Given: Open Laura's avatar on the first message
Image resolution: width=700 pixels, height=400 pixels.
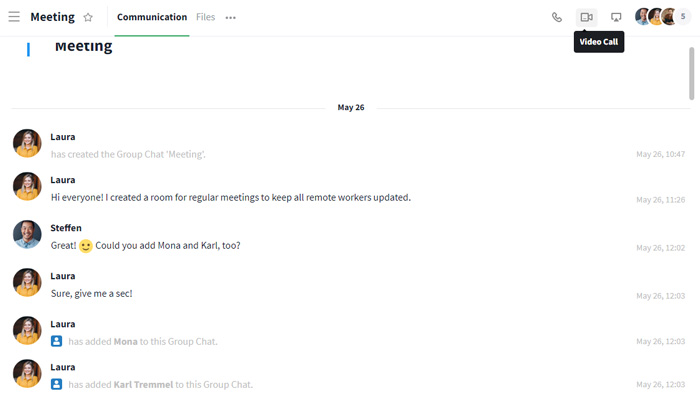Looking at the screenshot, I should click(27, 144).
